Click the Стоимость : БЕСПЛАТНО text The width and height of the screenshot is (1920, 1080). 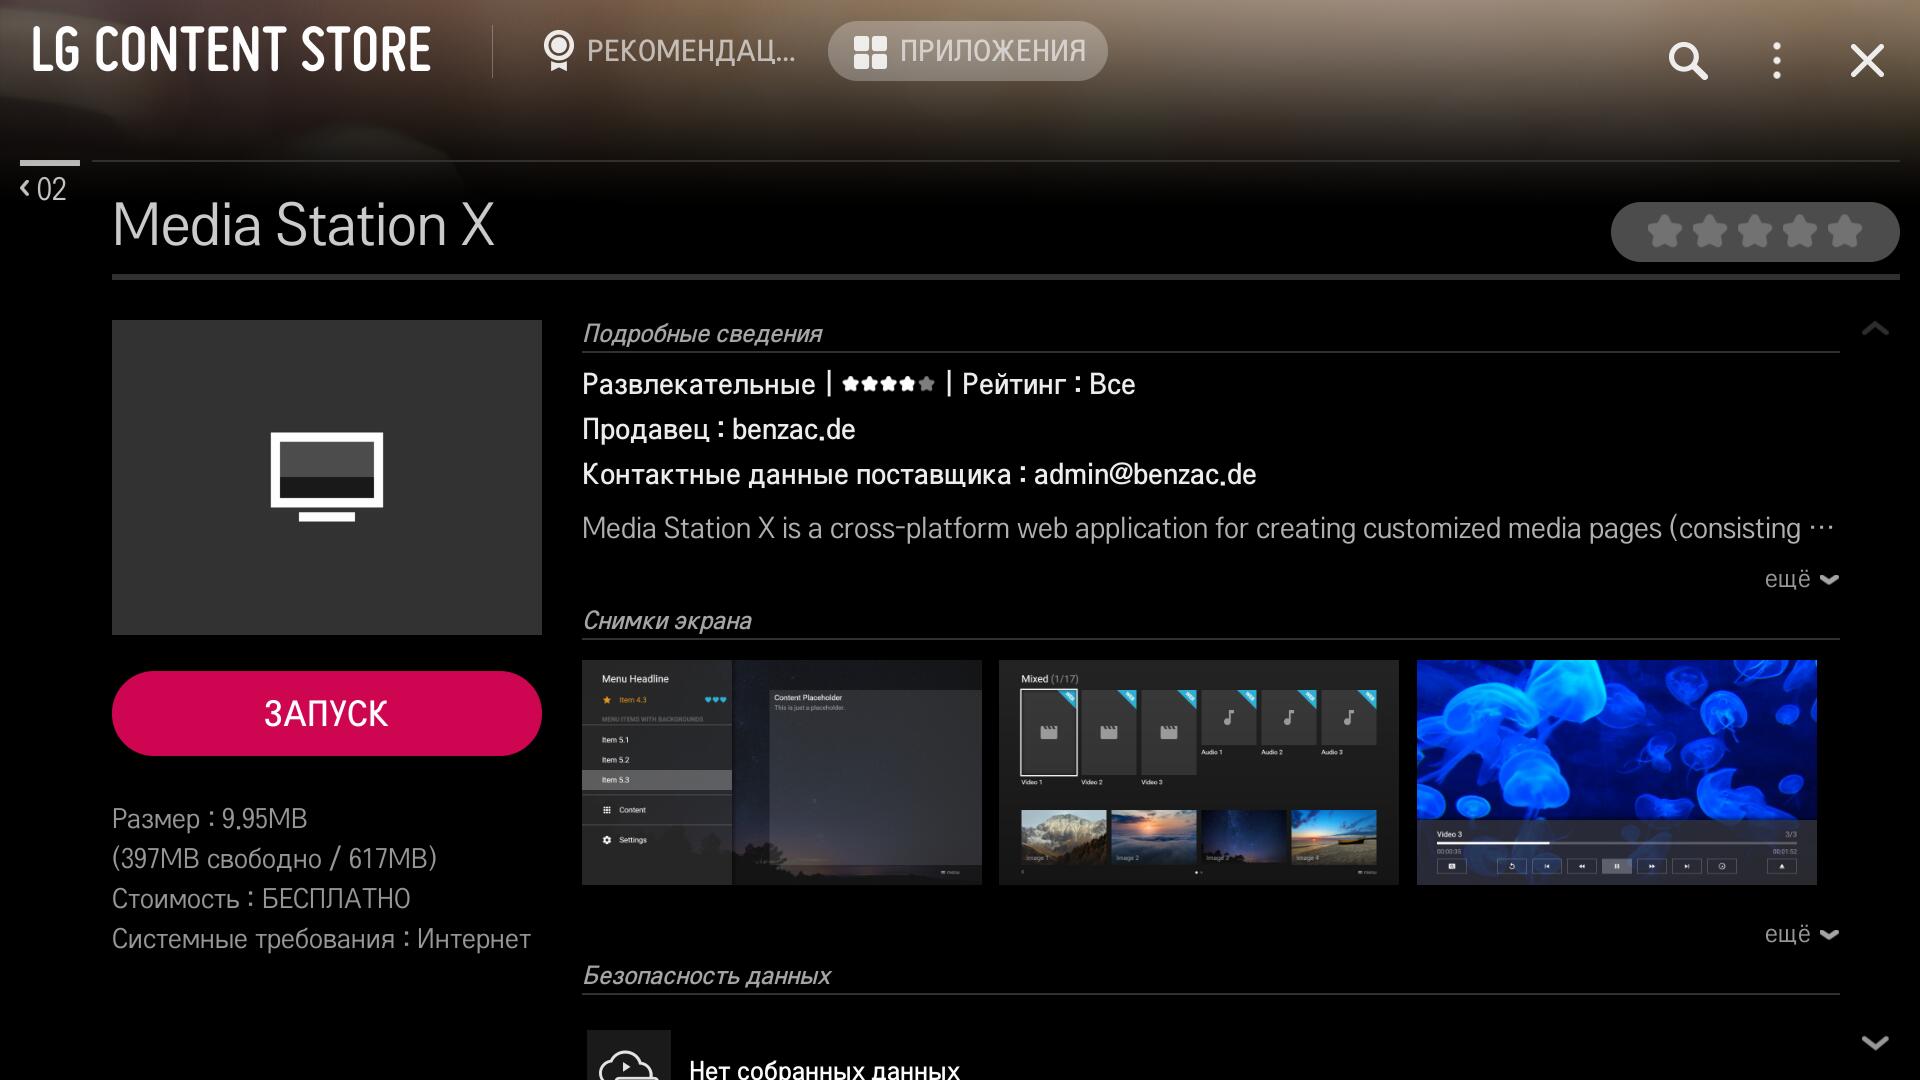pyautogui.click(x=261, y=899)
